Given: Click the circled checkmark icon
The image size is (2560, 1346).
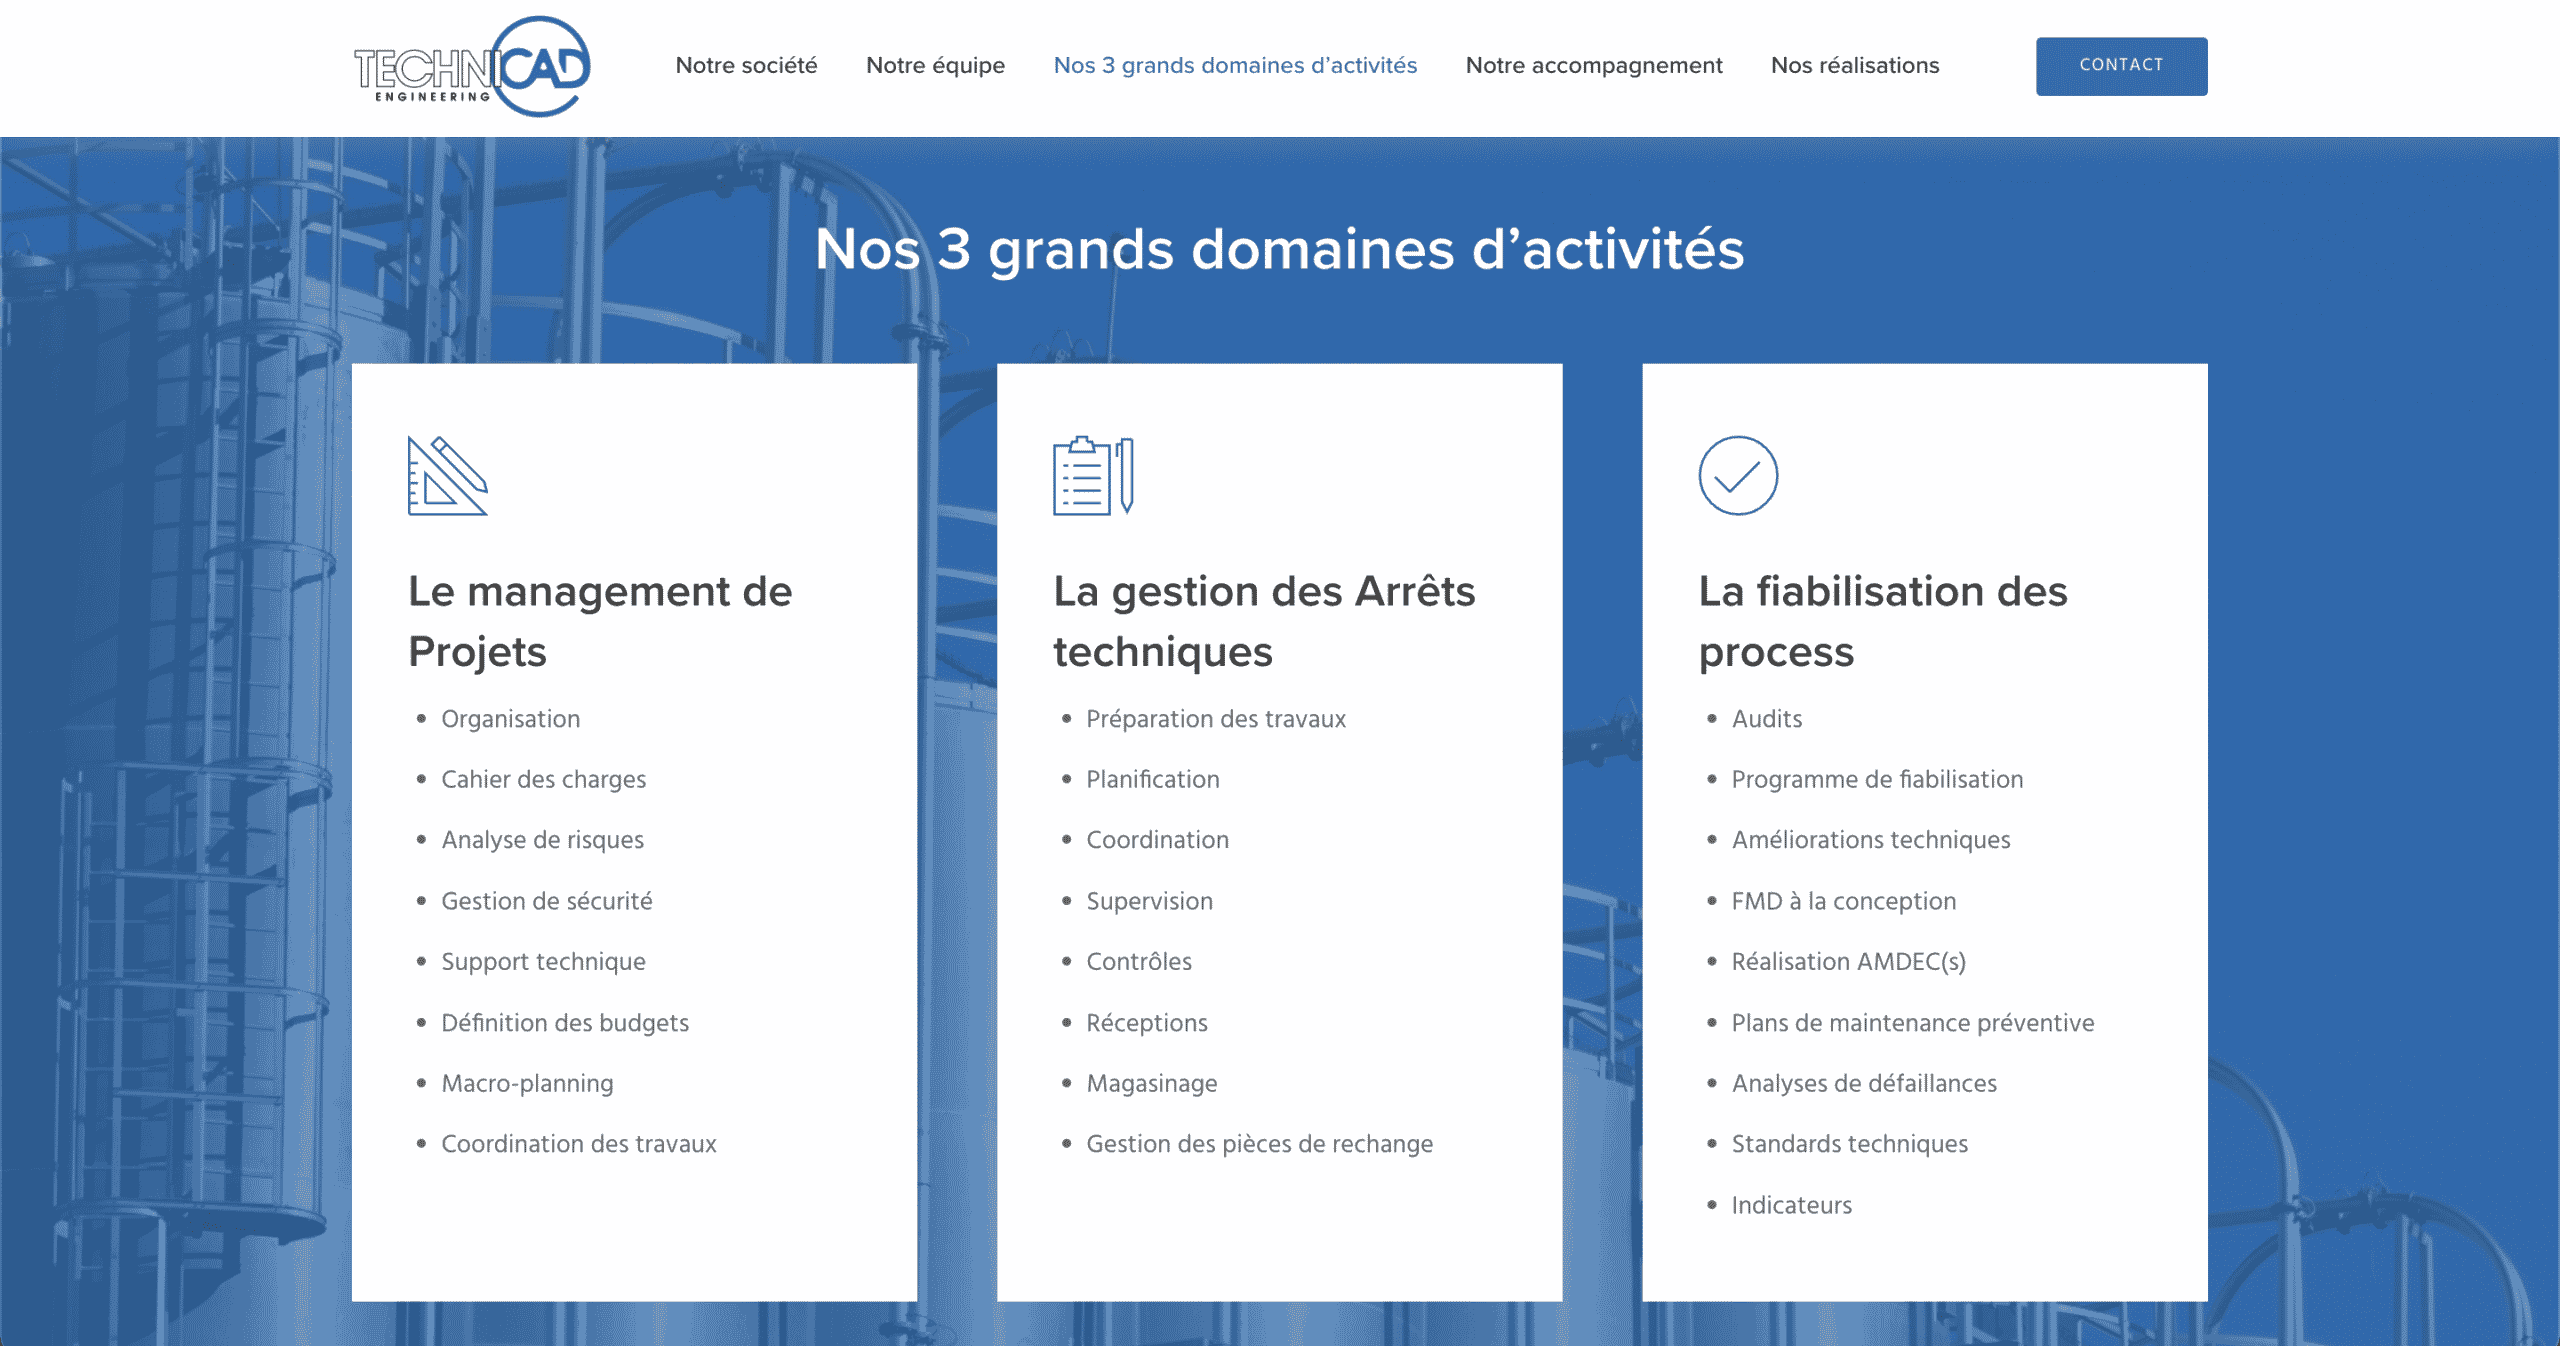Looking at the screenshot, I should [1737, 476].
